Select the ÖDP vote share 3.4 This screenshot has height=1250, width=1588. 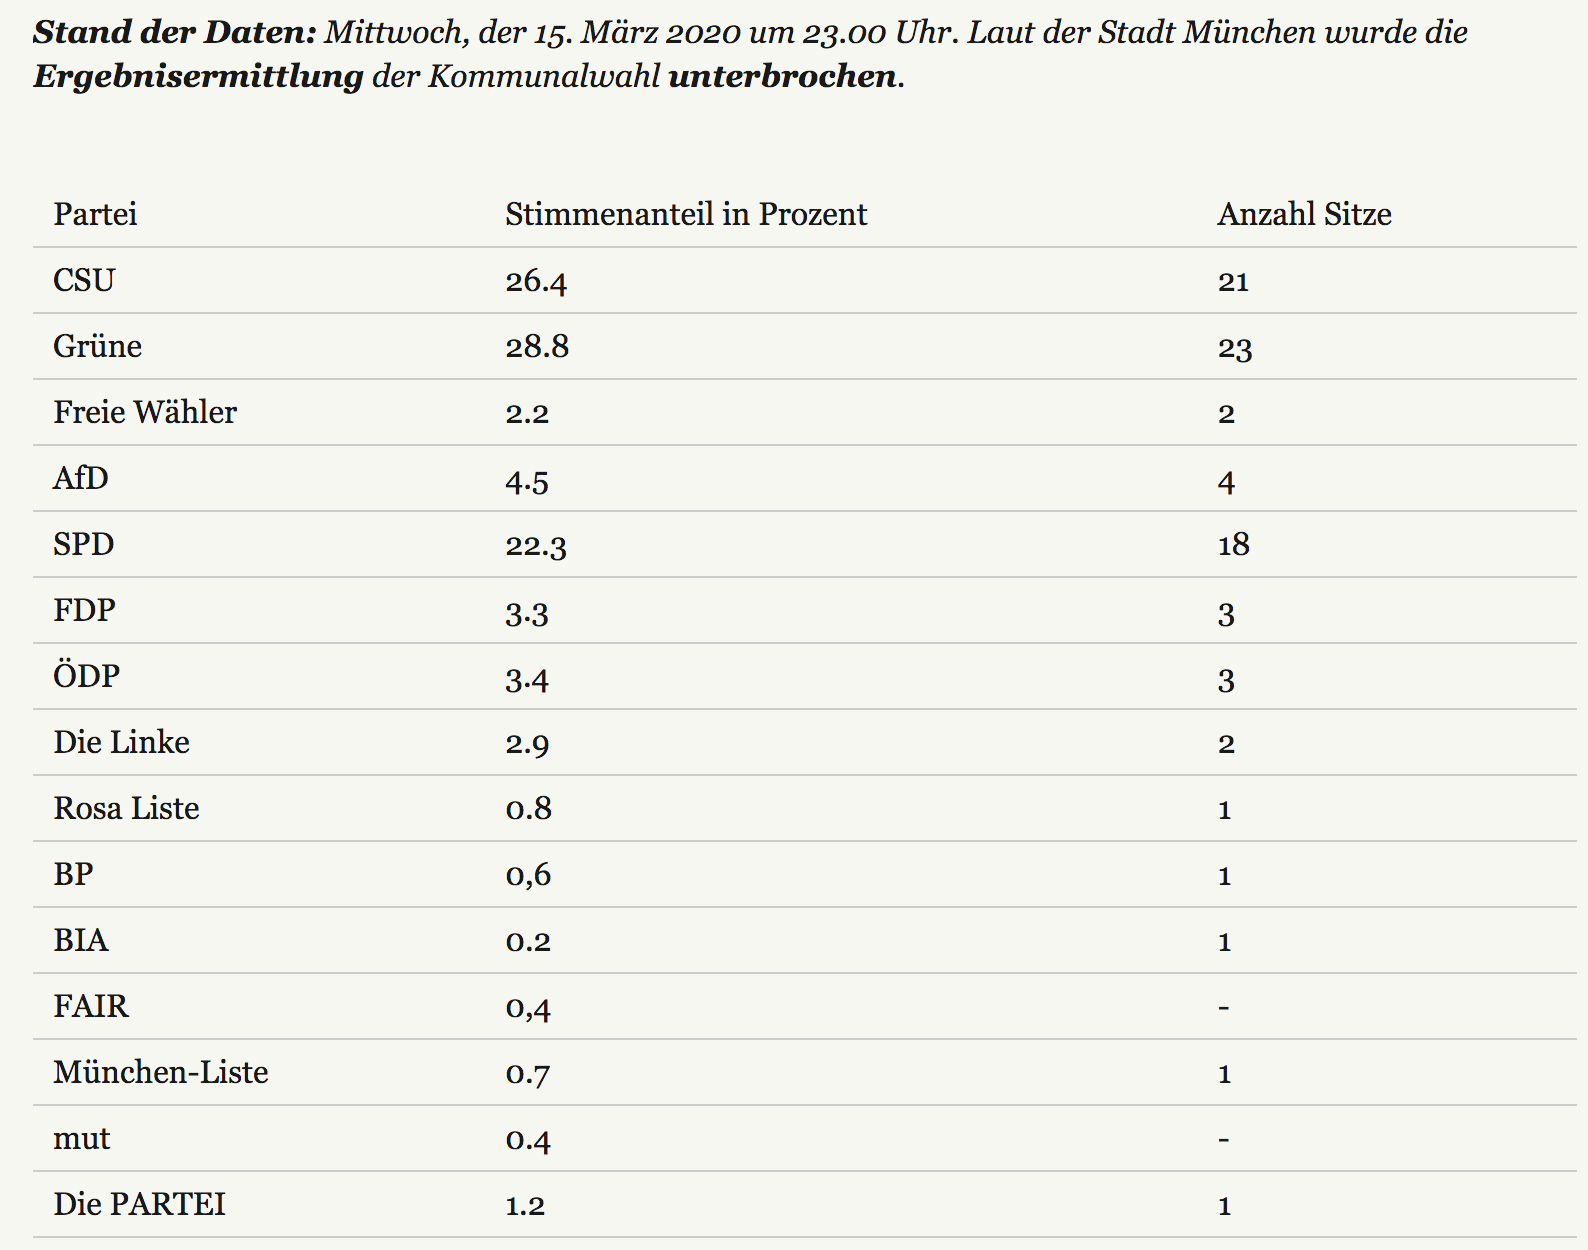[x=527, y=678]
